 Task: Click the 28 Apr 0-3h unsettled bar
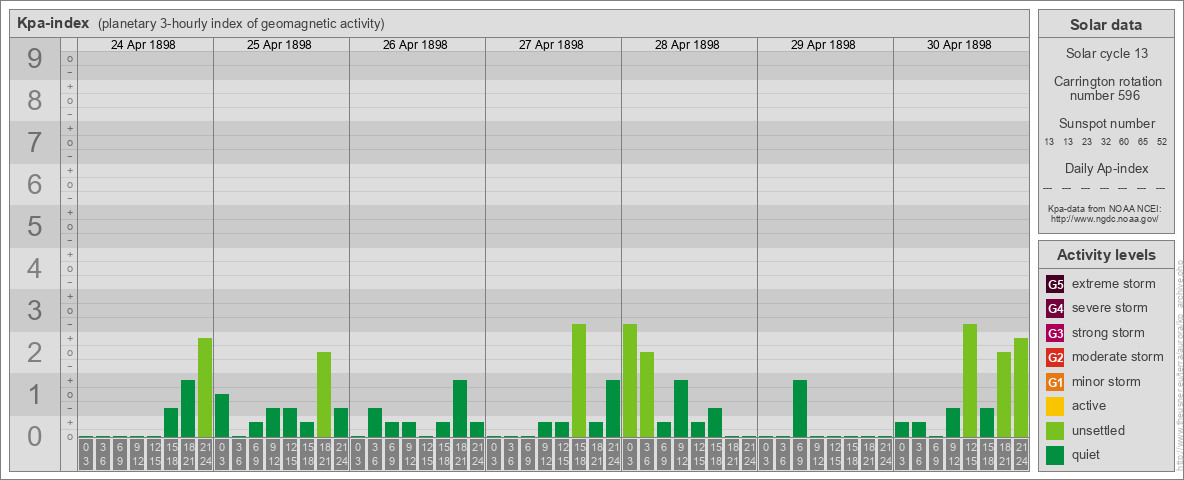[x=630, y=381]
